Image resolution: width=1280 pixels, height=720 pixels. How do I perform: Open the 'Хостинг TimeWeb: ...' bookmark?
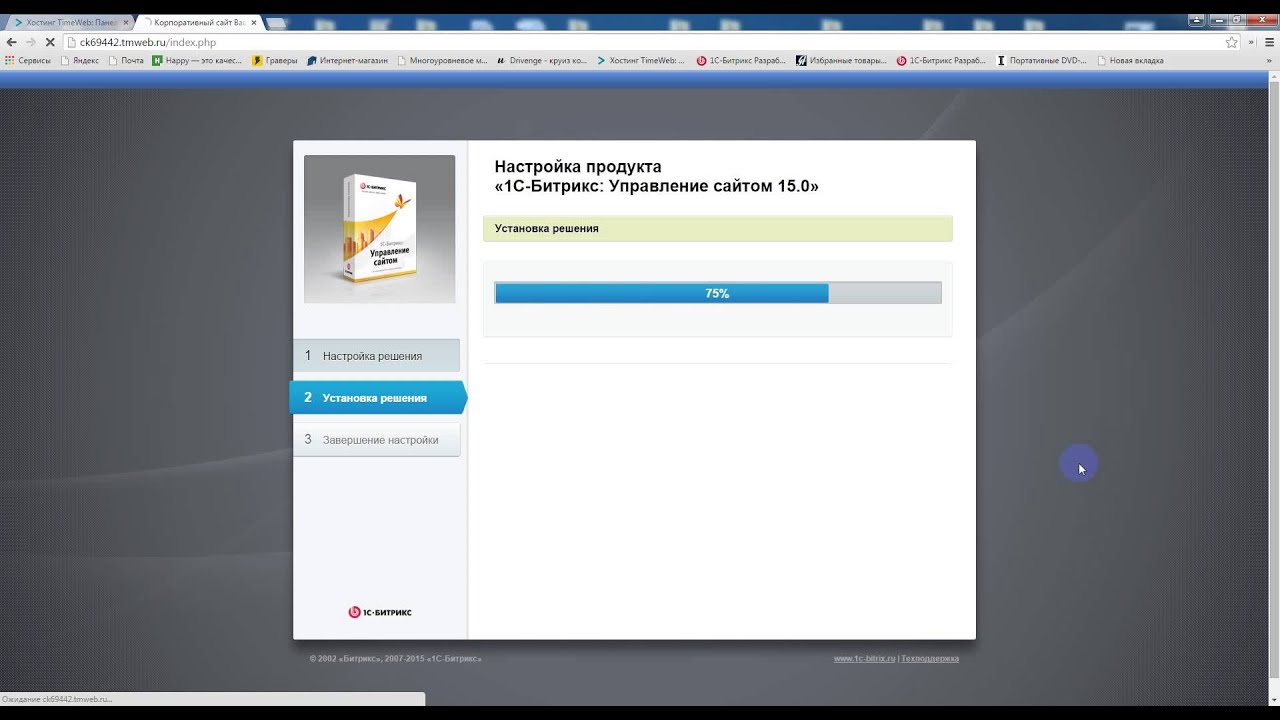tap(641, 60)
